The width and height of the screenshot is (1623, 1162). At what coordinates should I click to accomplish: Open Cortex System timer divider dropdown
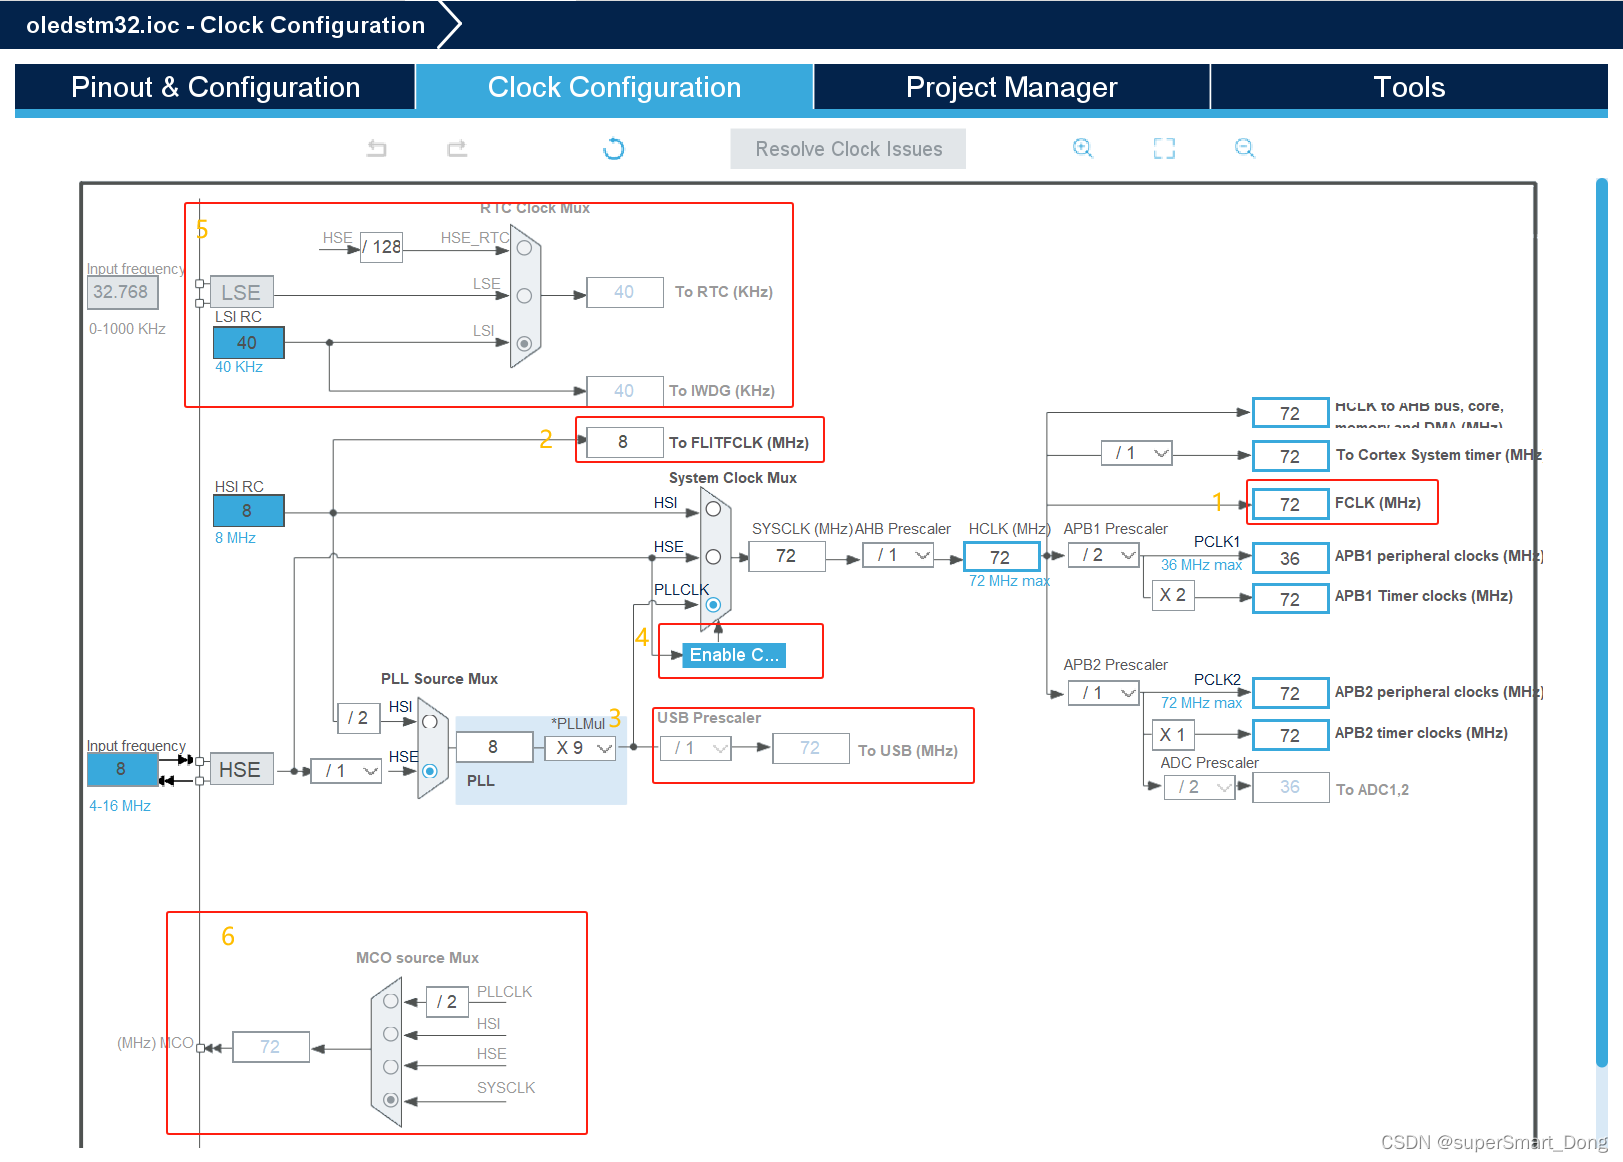coord(1137,453)
